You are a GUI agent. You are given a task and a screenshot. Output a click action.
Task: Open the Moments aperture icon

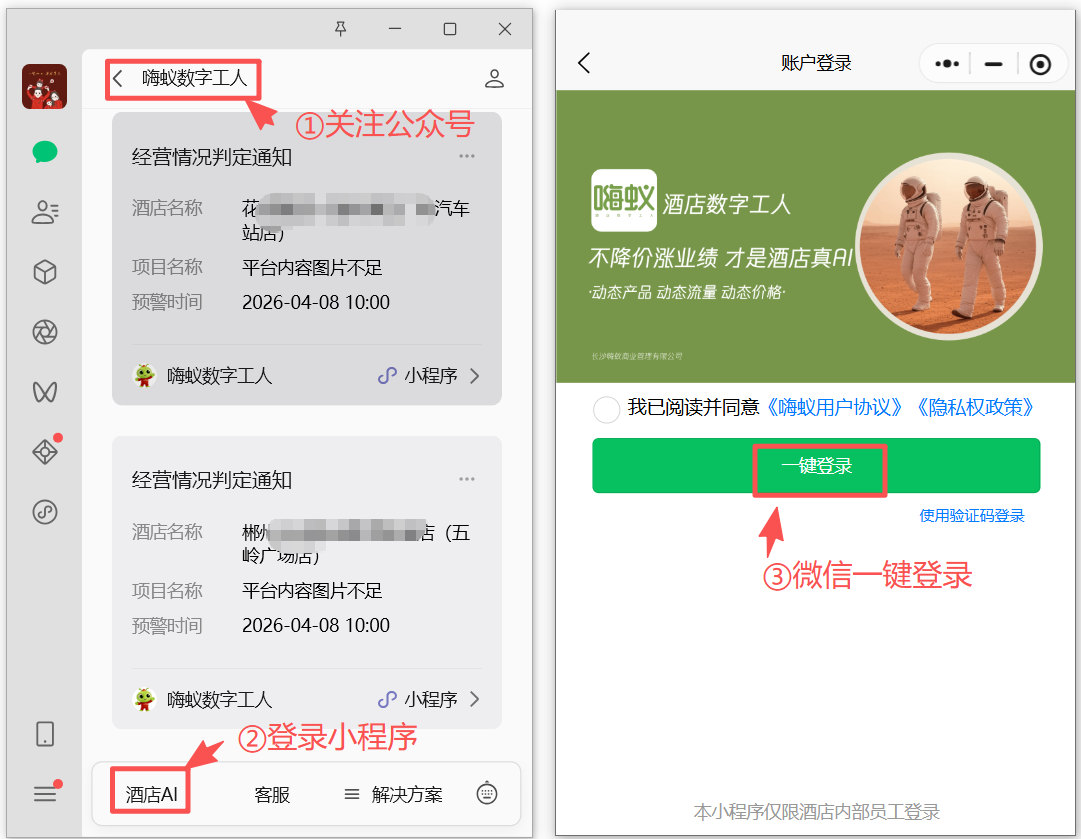pos(45,332)
